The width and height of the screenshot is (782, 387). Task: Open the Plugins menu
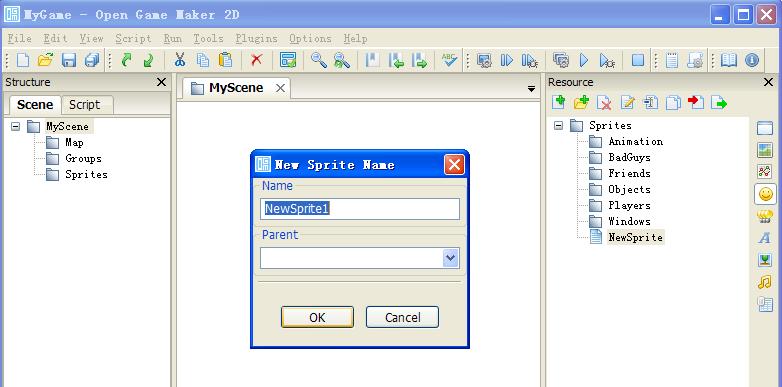point(256,38)
